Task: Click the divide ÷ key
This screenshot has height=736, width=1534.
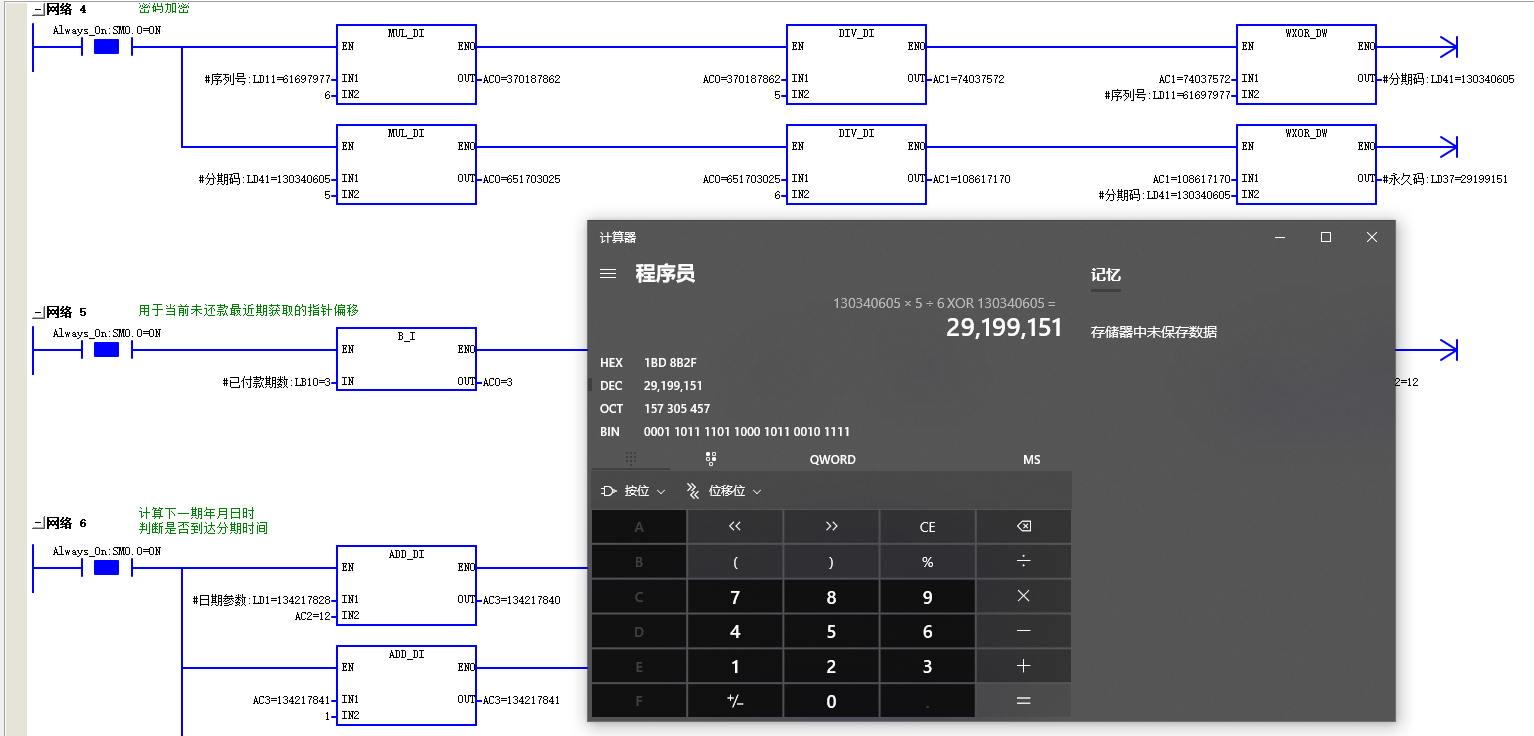Action: pyautogui.click(x=1023, y=562)
